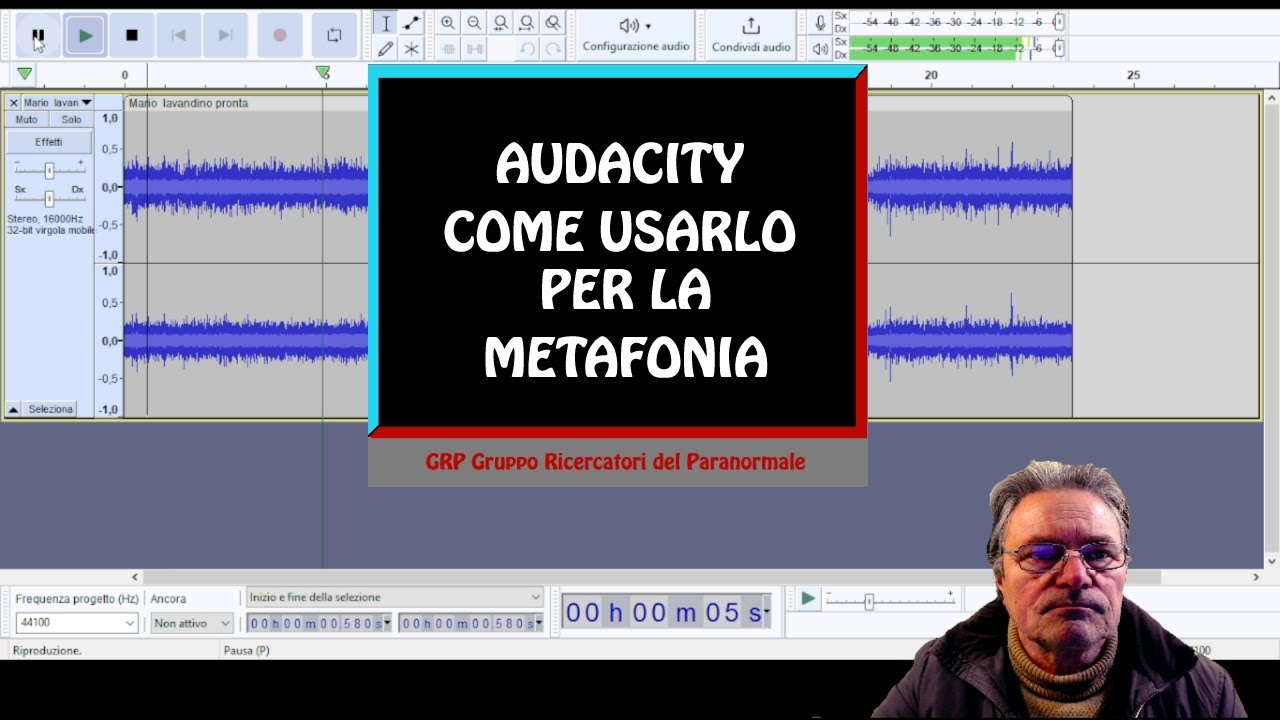Click the play-head marker on the timeline ruler
1280x720 pixels.
(x=322, y=73)
